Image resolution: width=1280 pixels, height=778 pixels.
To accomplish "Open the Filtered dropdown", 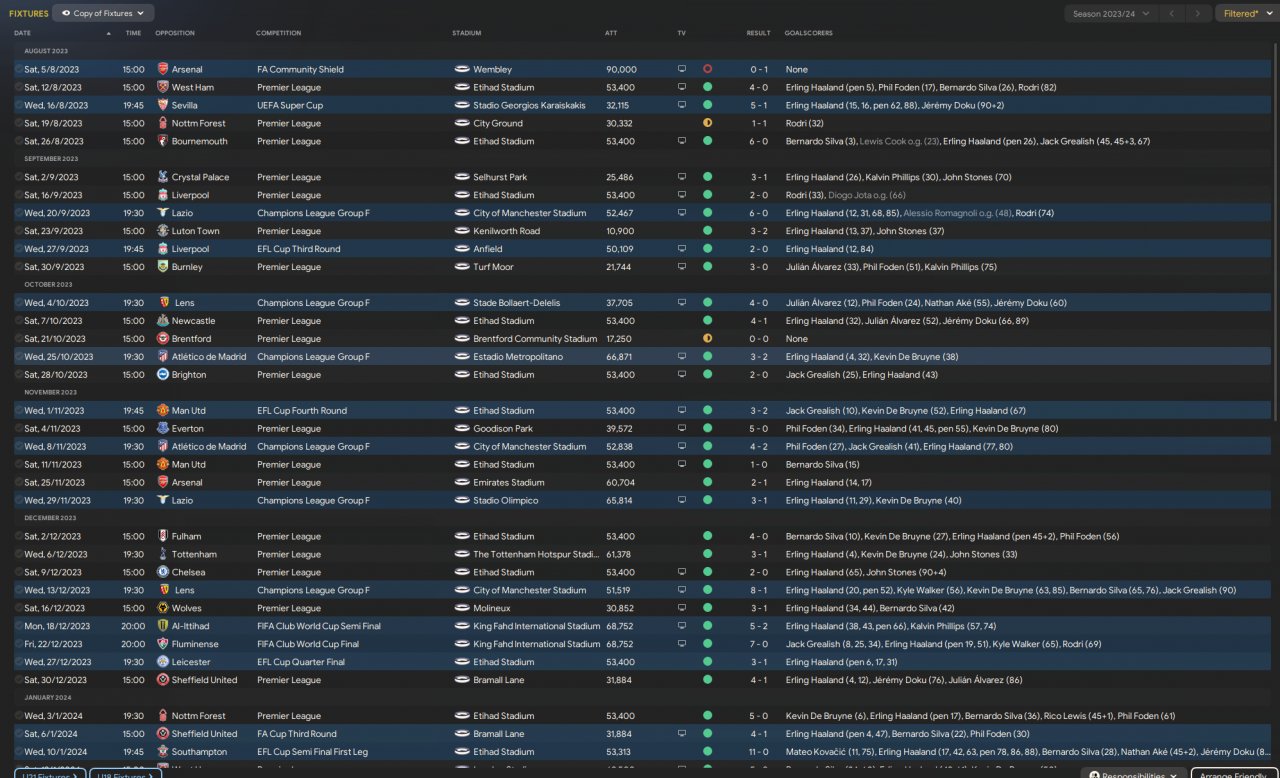I will [1246, 13].
